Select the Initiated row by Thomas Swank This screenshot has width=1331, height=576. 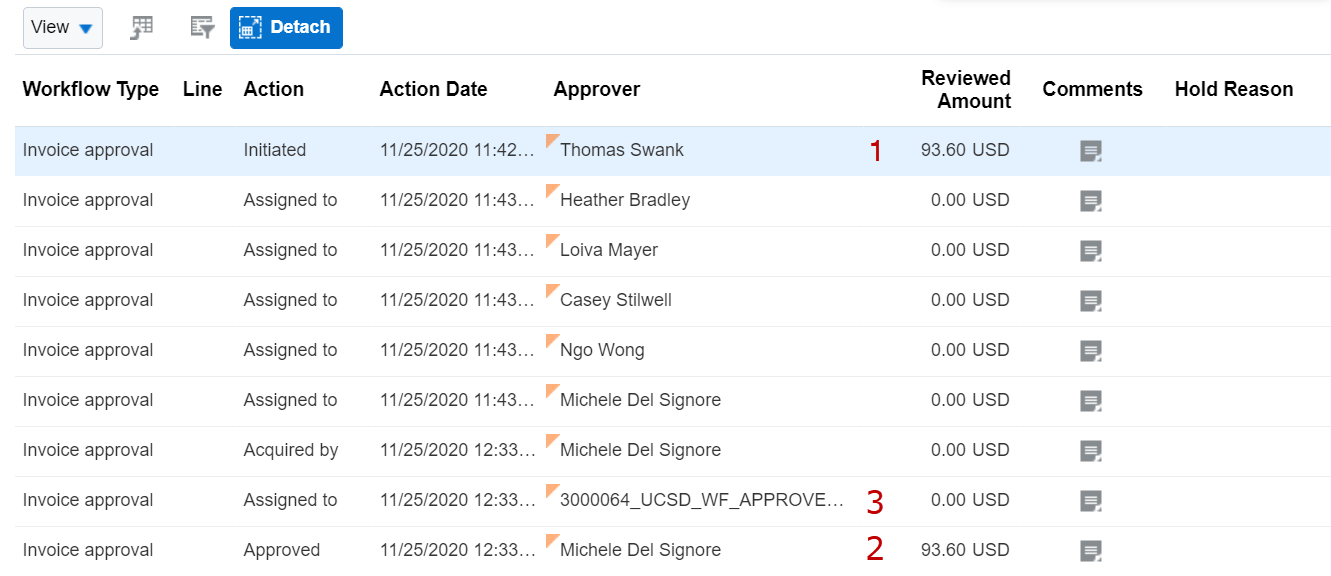[672, 151]
